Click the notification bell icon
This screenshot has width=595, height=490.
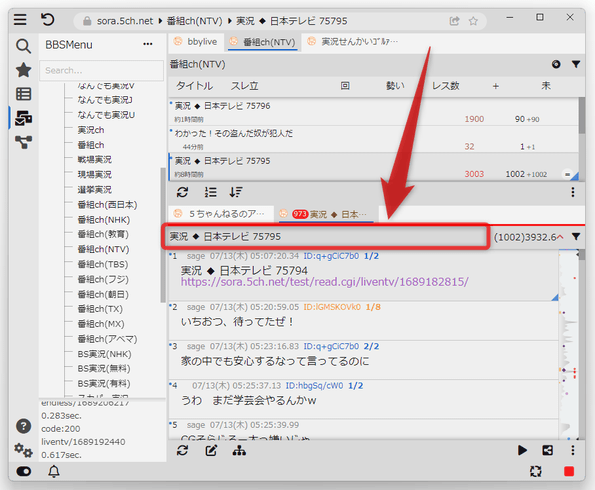pos(54,471)
